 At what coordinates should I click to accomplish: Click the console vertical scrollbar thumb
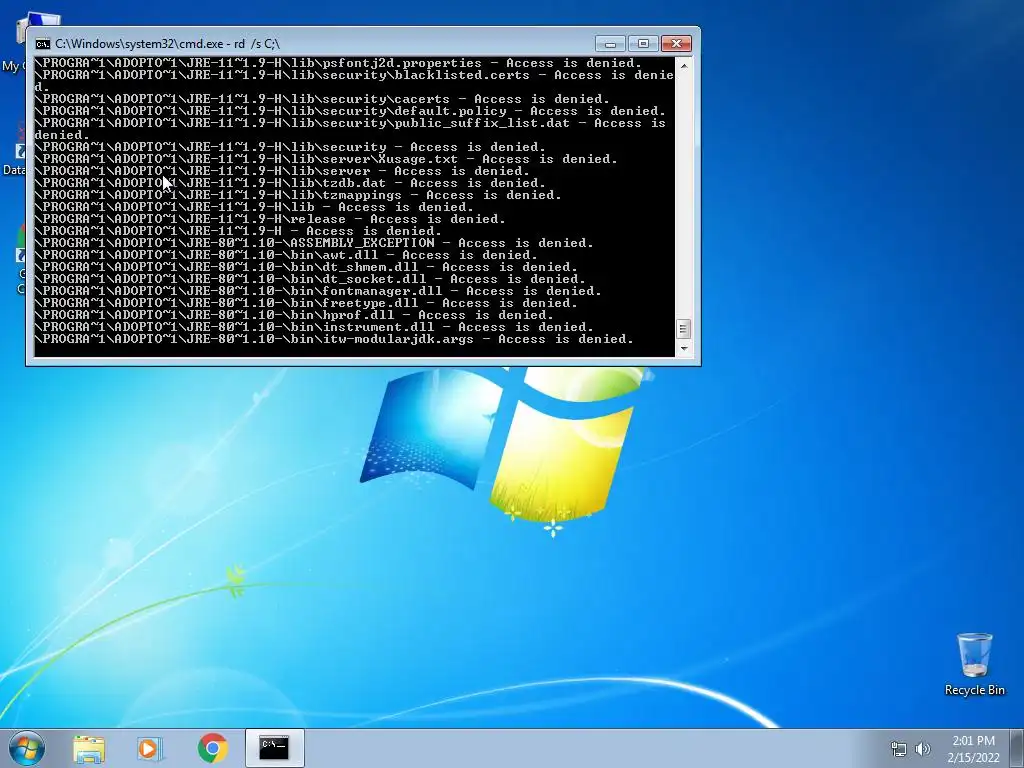click(683, 328)
